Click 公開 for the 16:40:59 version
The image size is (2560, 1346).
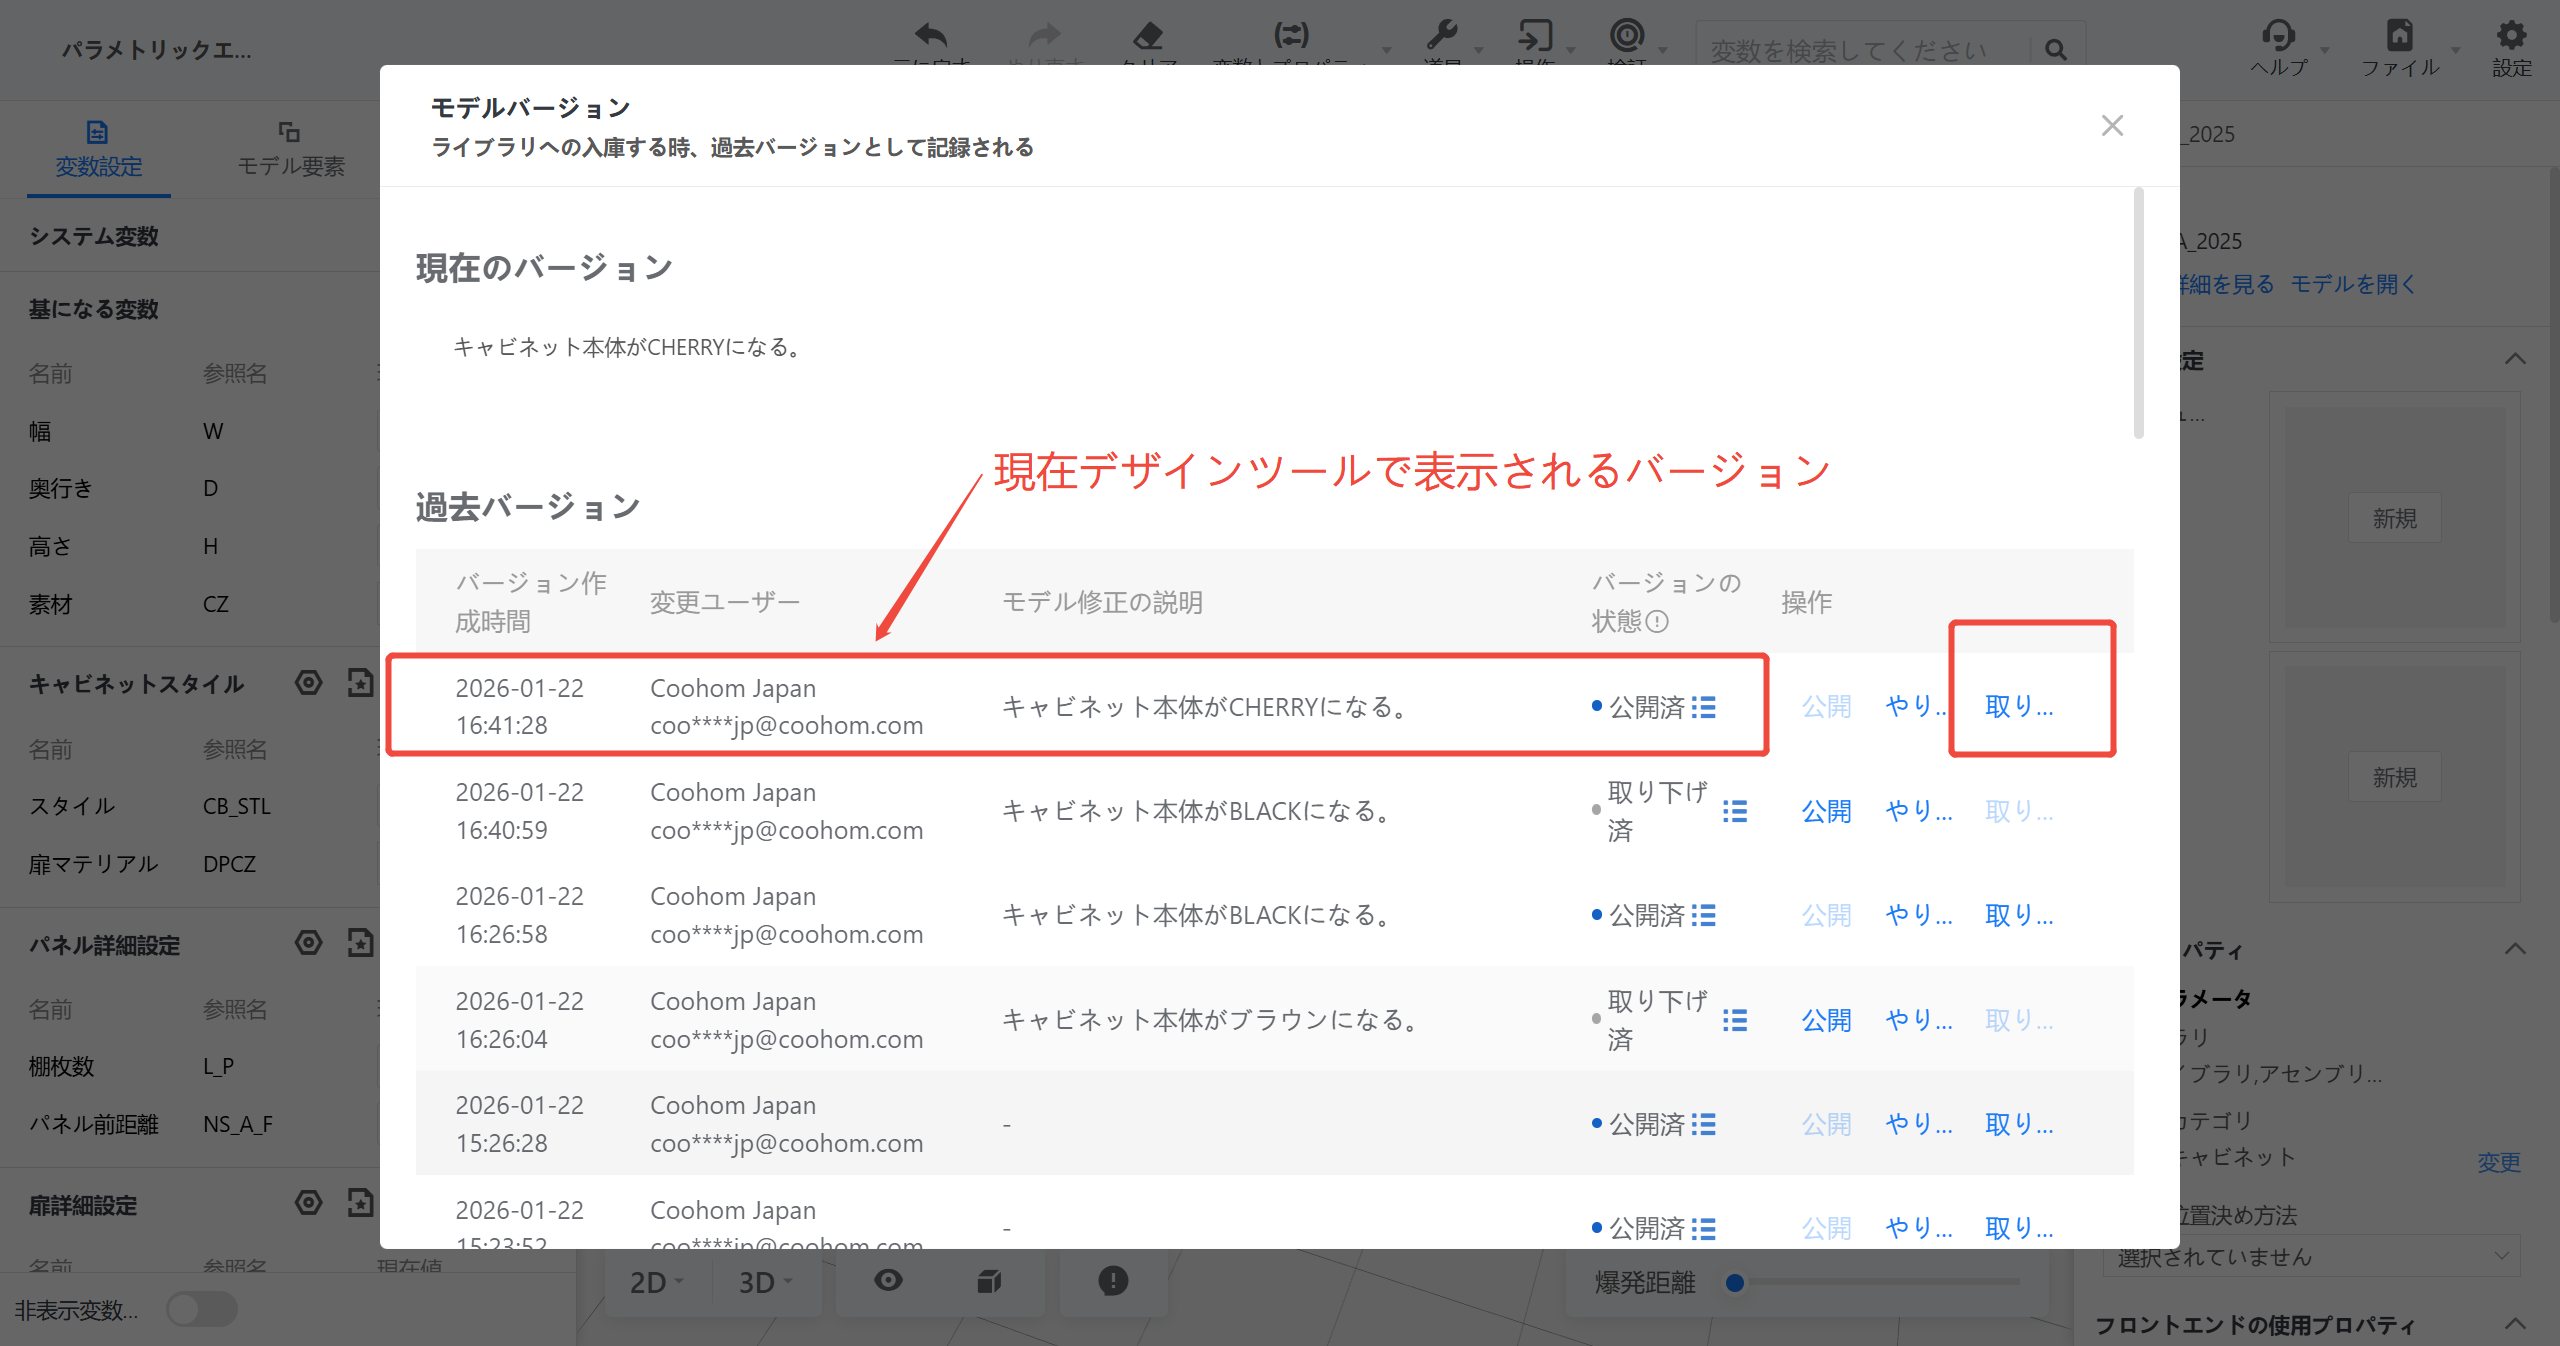1826,812
